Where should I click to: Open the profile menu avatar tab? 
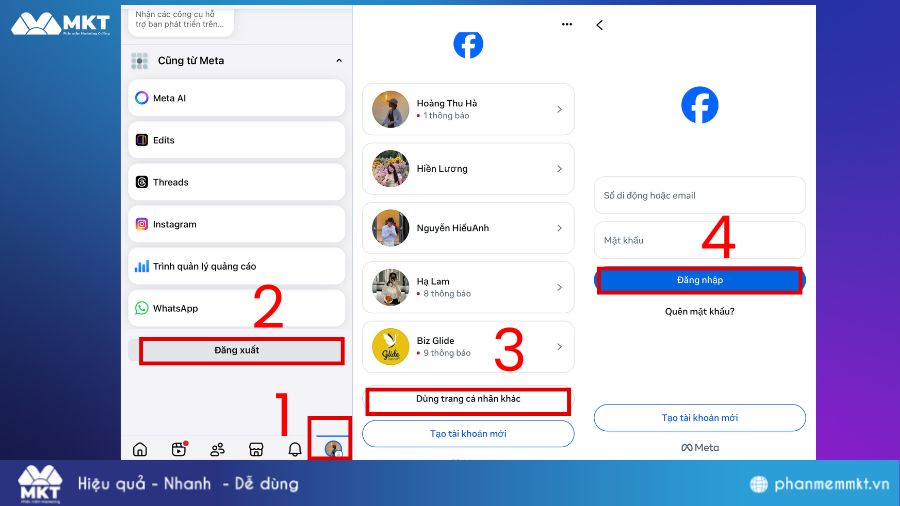(x=333, y=449)
